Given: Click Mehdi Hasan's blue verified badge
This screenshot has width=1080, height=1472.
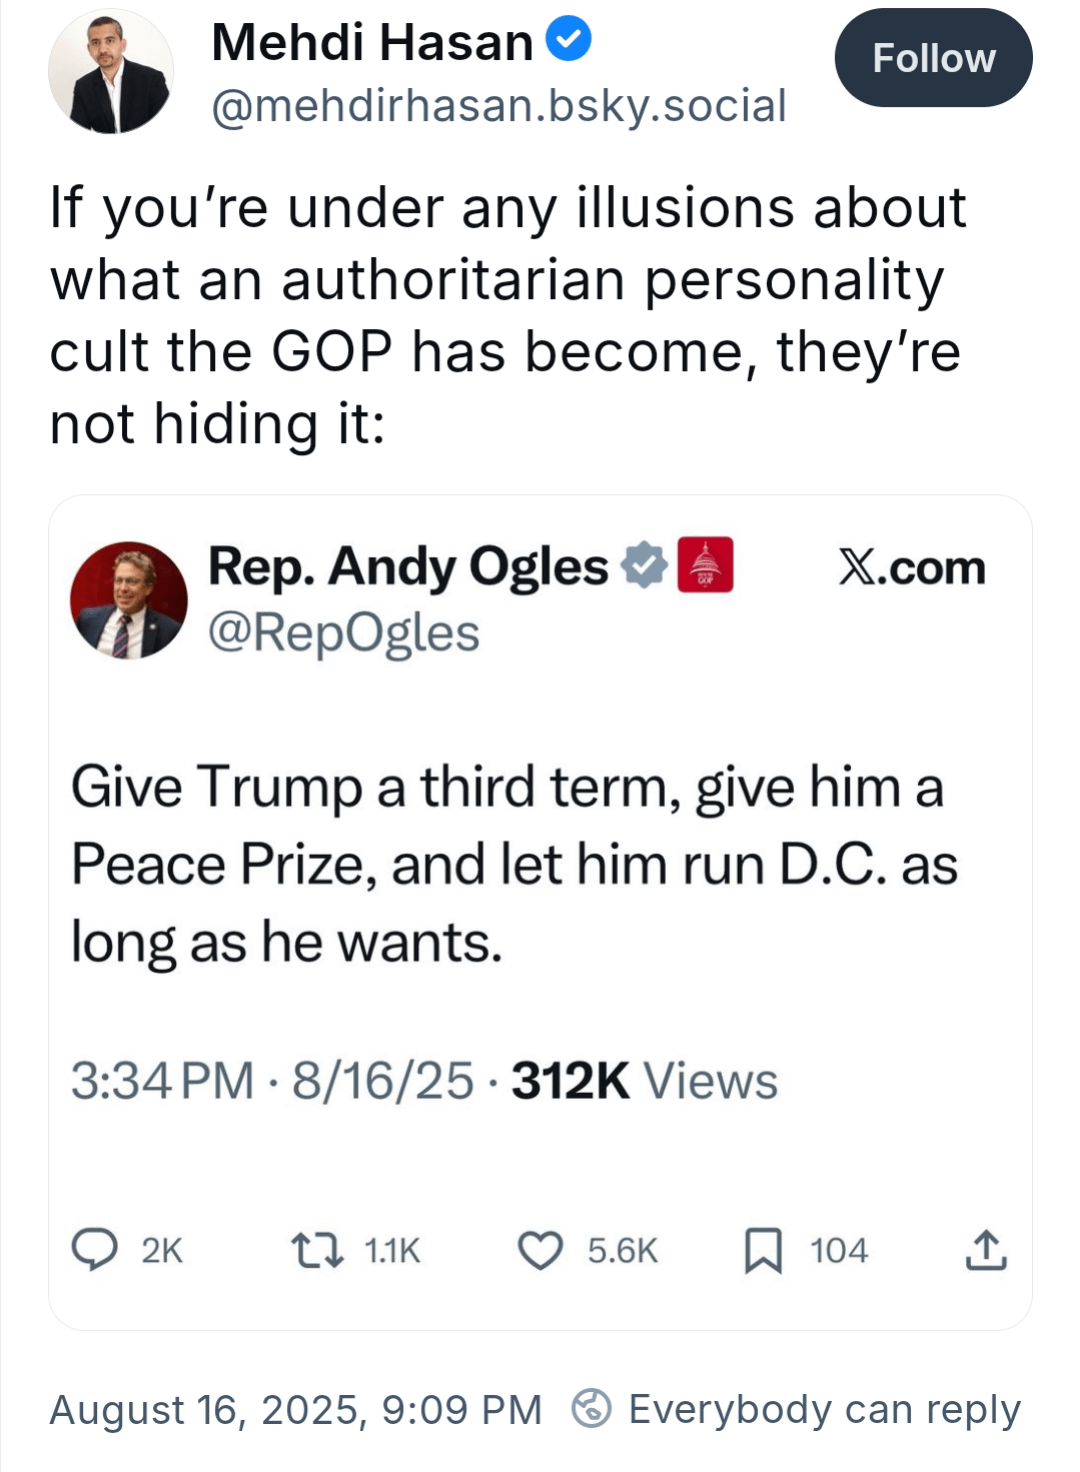Looking at the screenshot, I should [x=569, y=40].
